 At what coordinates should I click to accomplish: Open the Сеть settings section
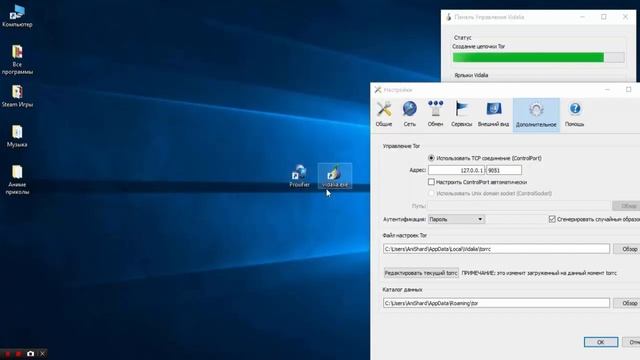click(x=409, y=114)
